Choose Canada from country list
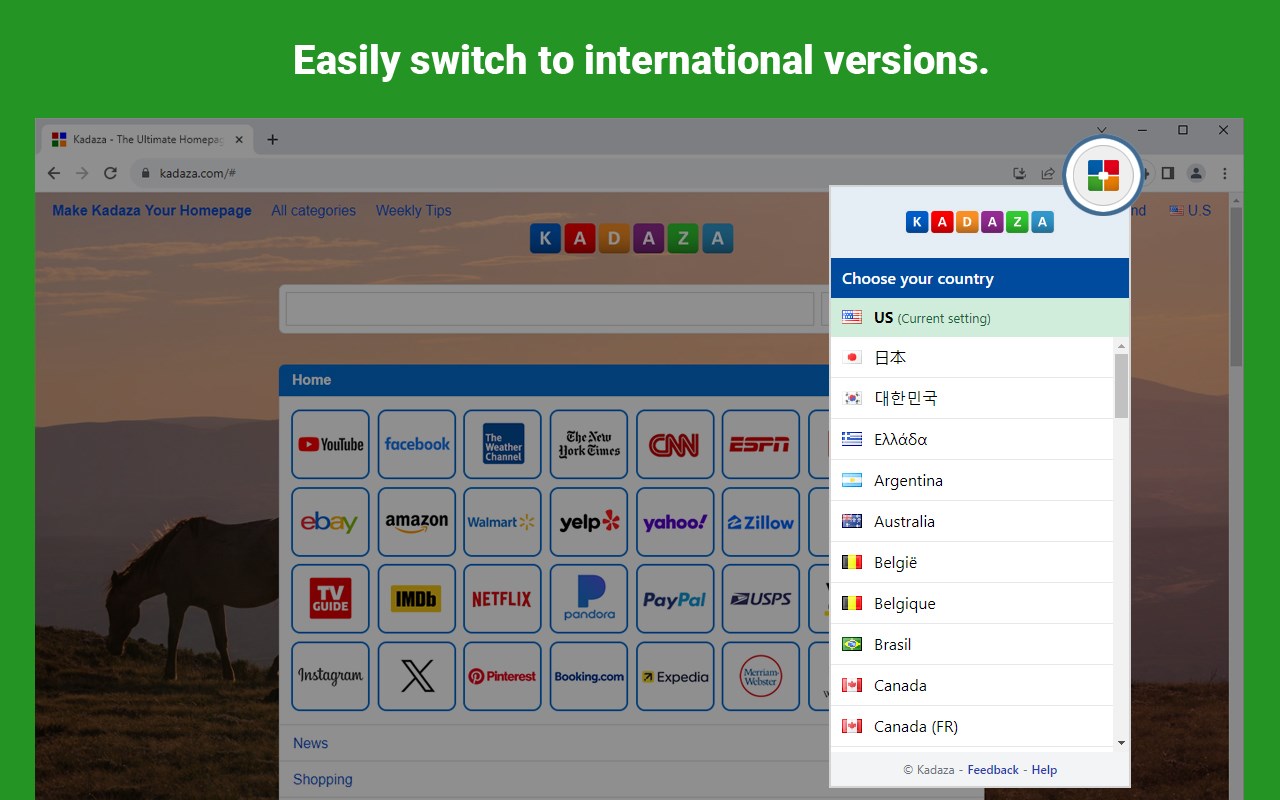Image resolution: width=1280 pixels, height=800 pixels. (971, 685)
